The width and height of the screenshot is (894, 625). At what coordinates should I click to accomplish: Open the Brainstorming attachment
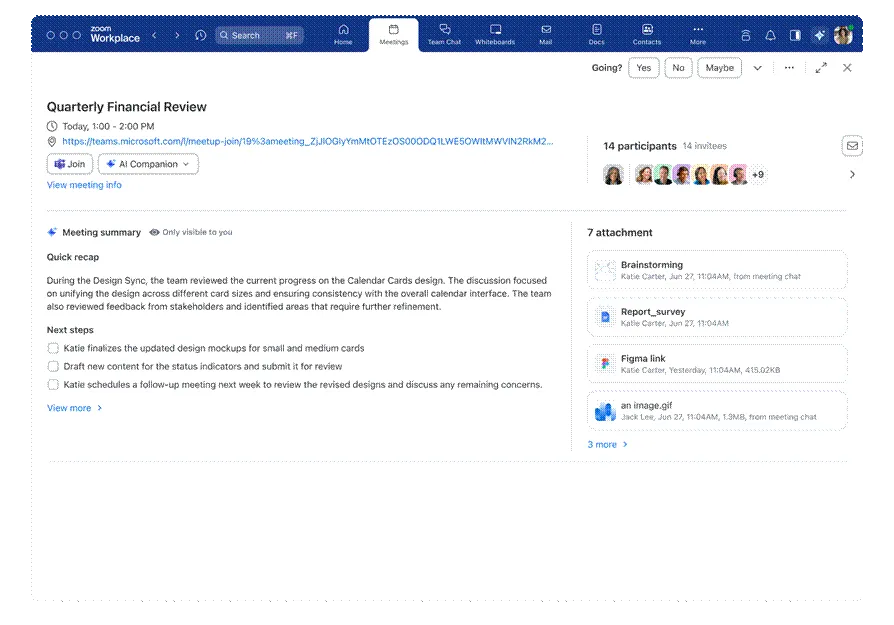point(717,270)
